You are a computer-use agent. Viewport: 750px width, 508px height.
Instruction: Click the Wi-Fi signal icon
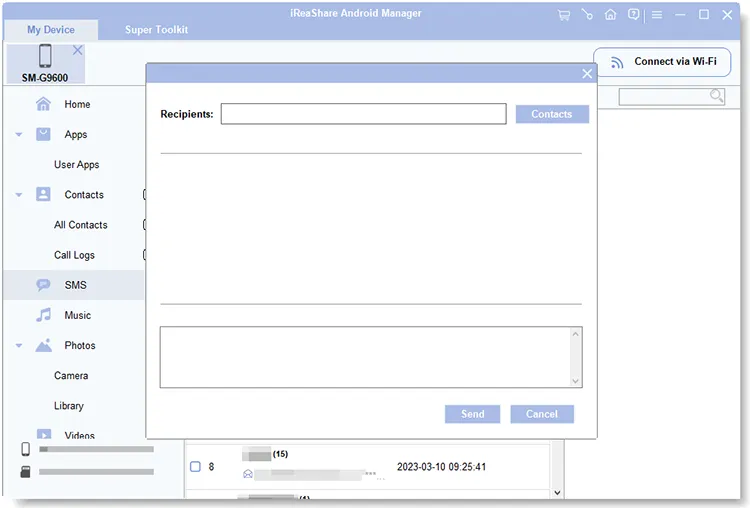617,62
